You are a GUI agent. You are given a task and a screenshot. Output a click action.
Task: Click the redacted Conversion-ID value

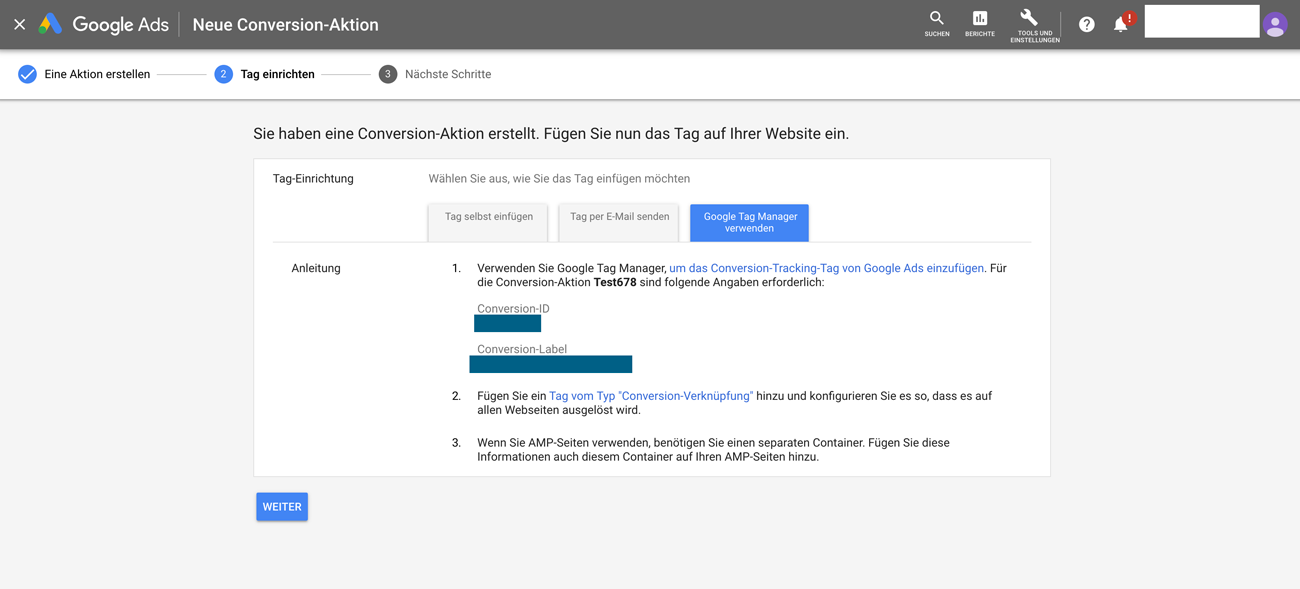point(507,324)
